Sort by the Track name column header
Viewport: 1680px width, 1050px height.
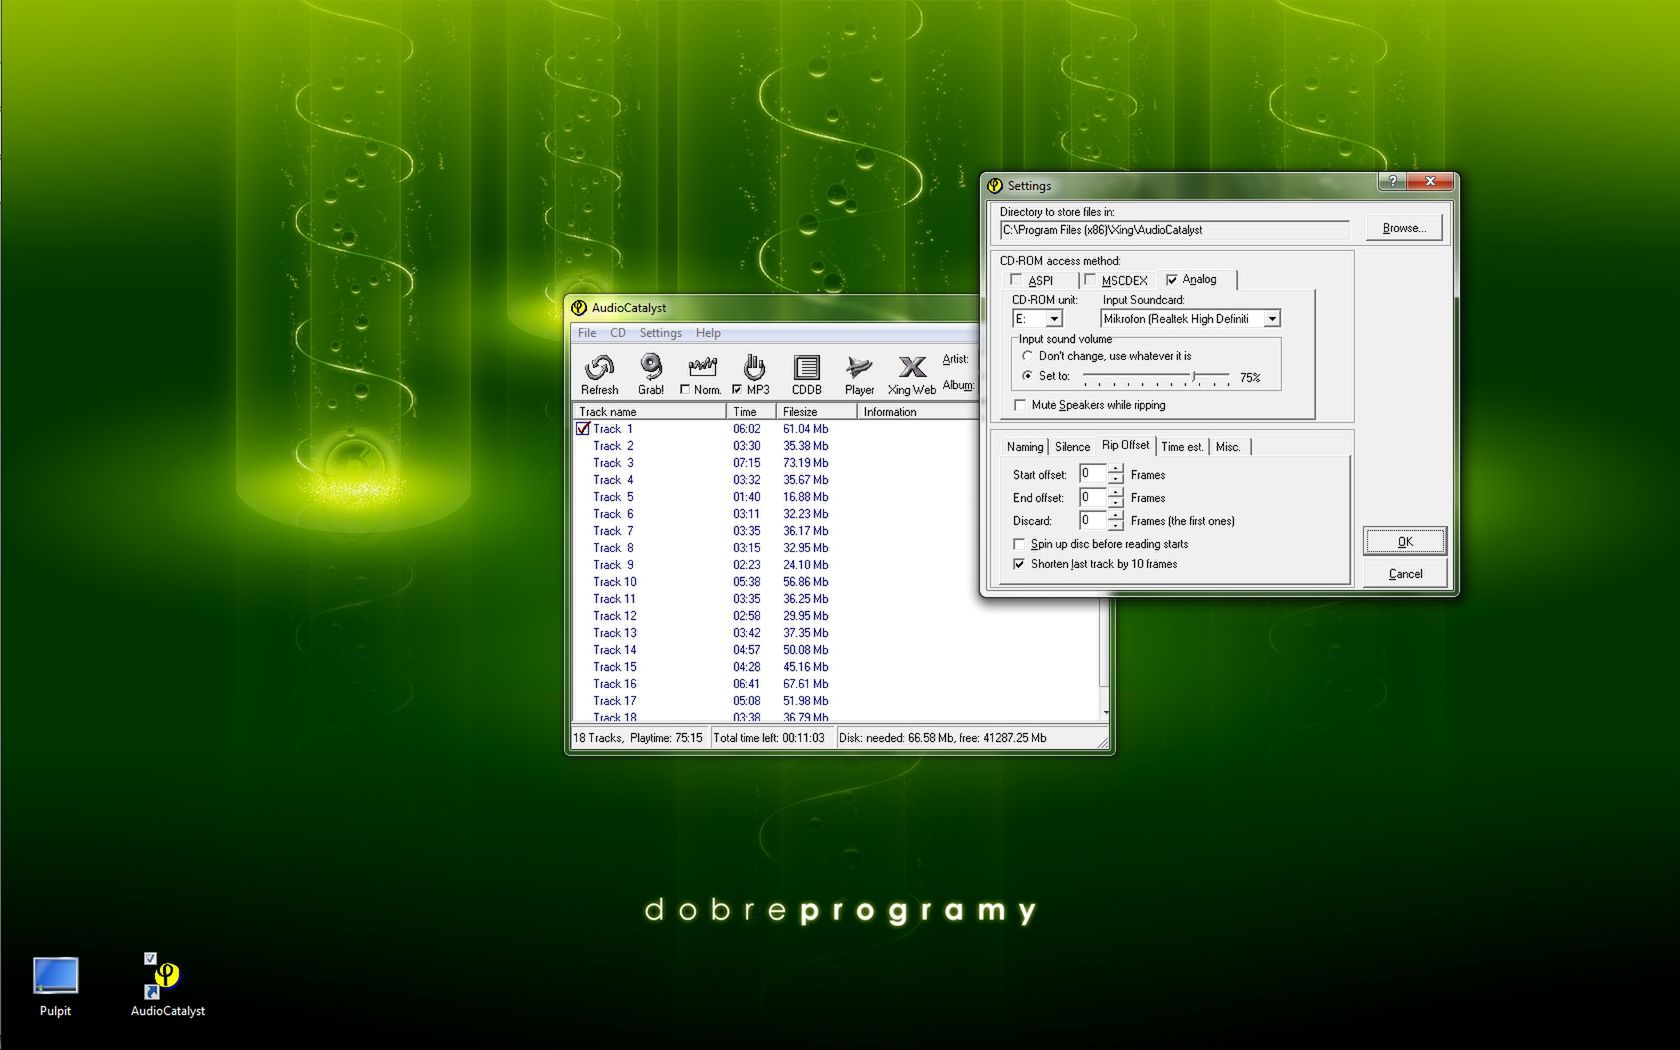649,412
